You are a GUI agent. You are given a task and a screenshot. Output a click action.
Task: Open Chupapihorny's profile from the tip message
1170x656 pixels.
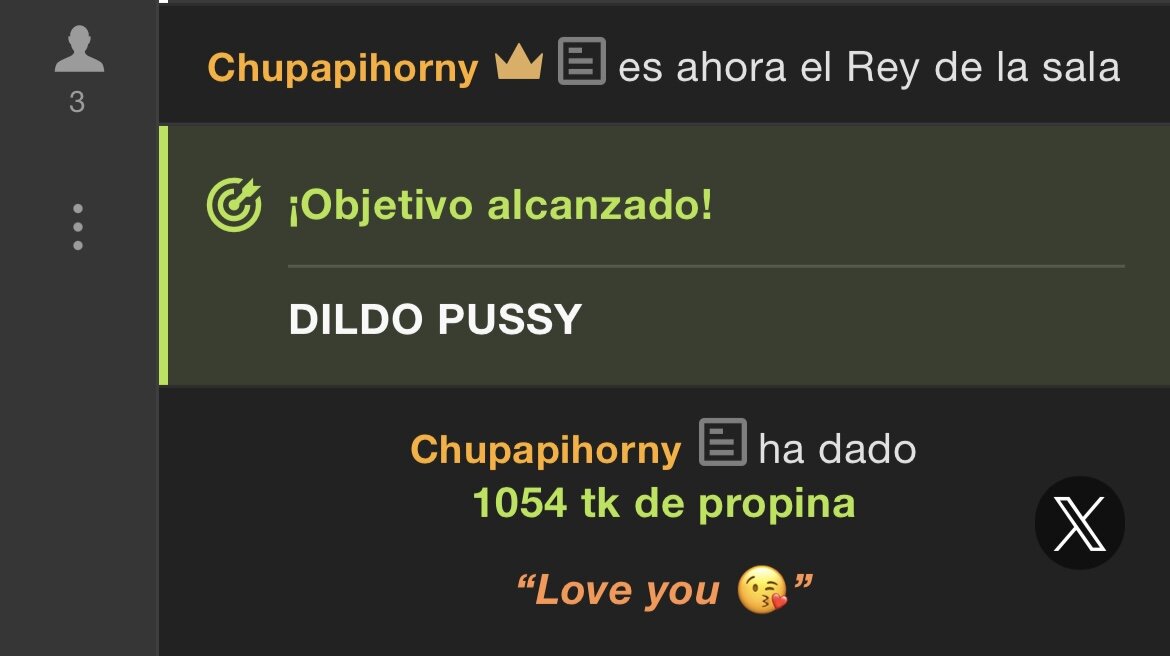pyautogui.click(x=545, y=451)
